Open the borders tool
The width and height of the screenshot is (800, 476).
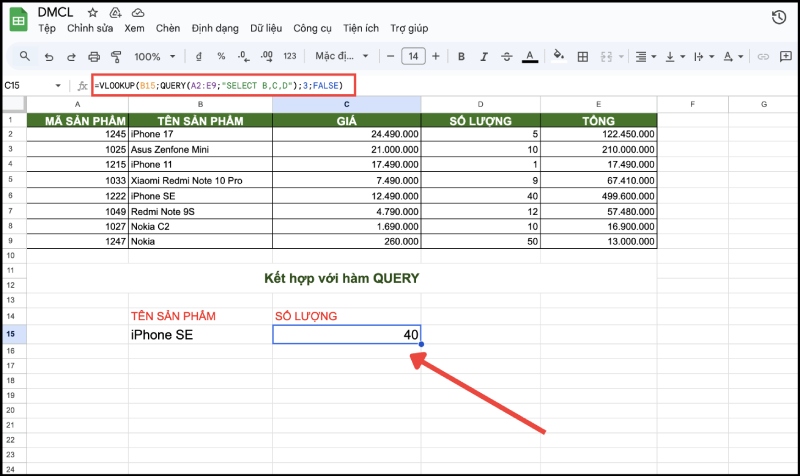(x=583, y=57)
